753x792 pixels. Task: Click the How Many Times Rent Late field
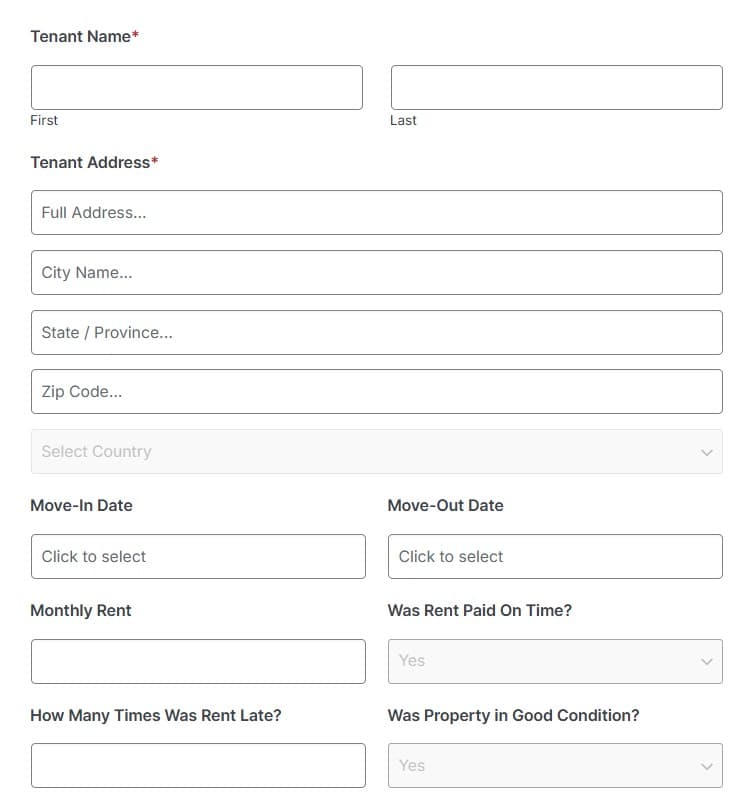pos(198,766)
